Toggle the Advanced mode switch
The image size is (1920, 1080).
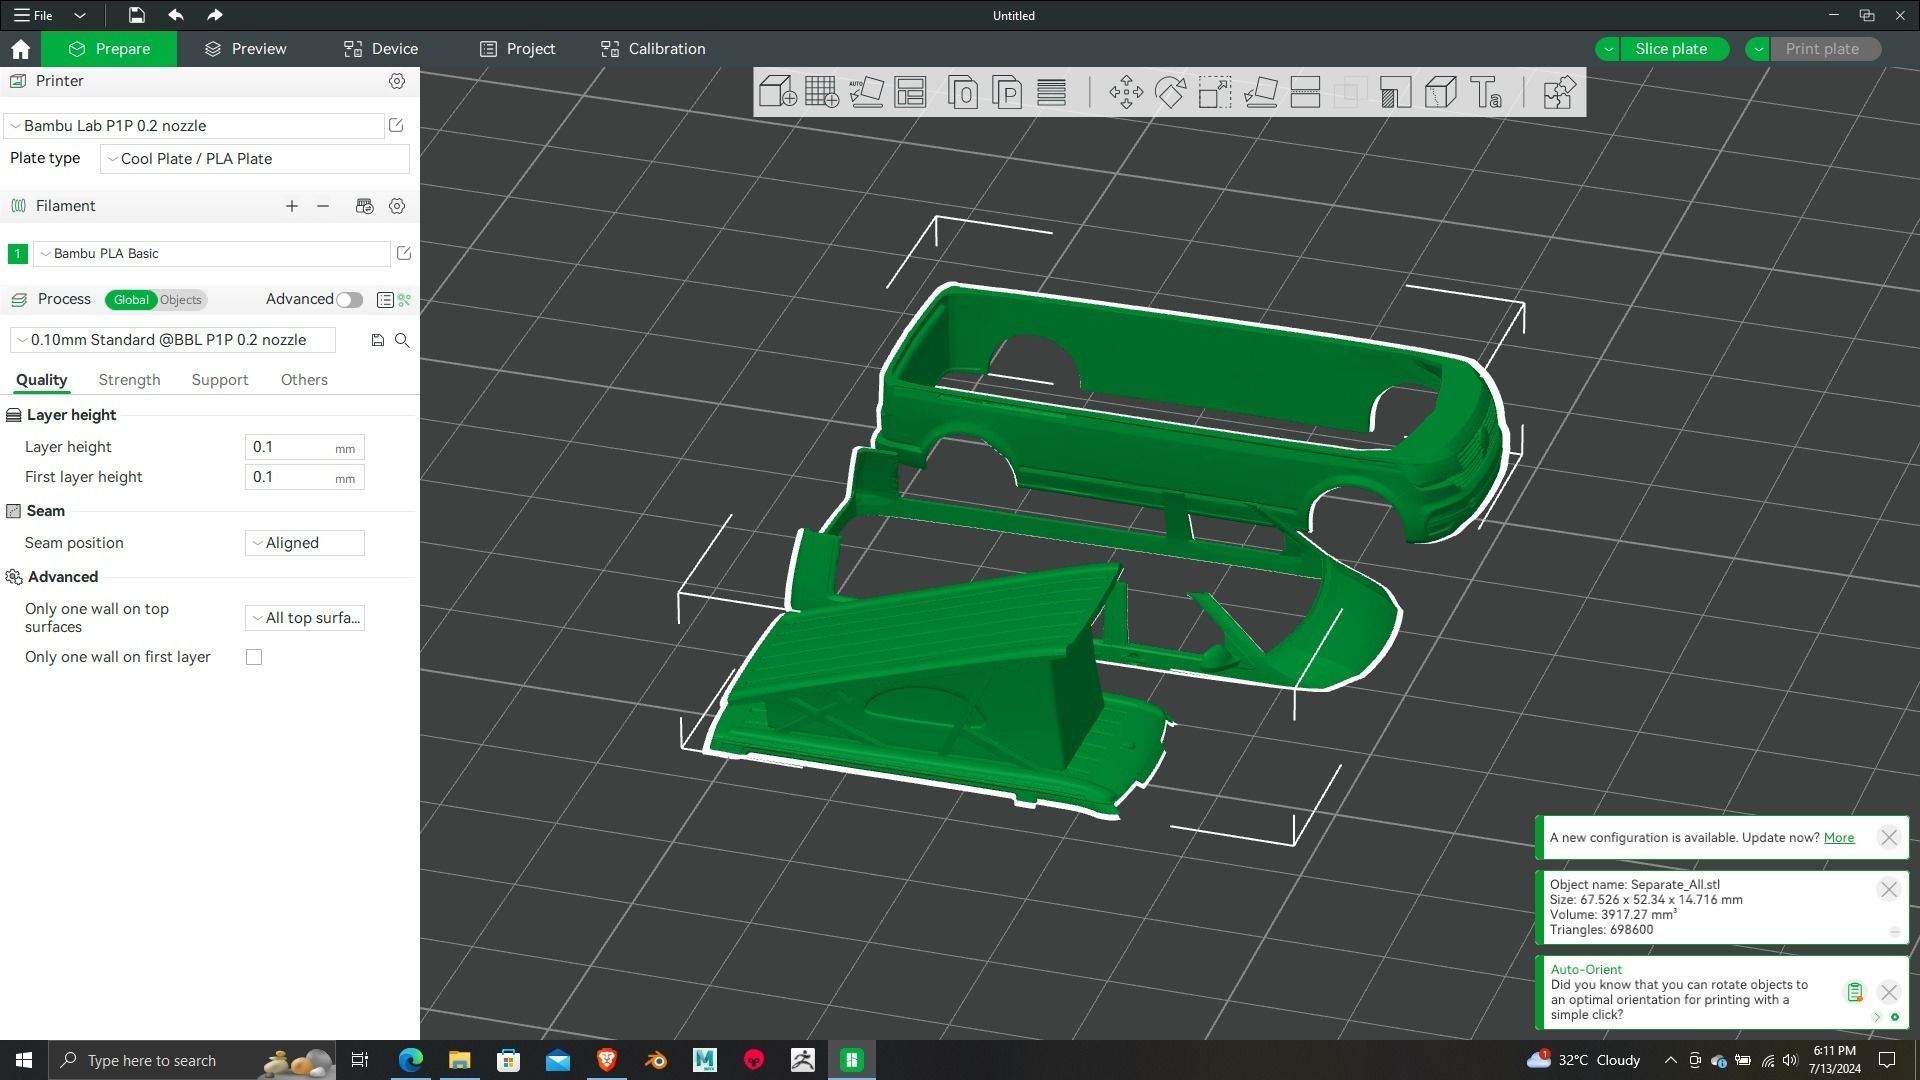click(349, 300)
